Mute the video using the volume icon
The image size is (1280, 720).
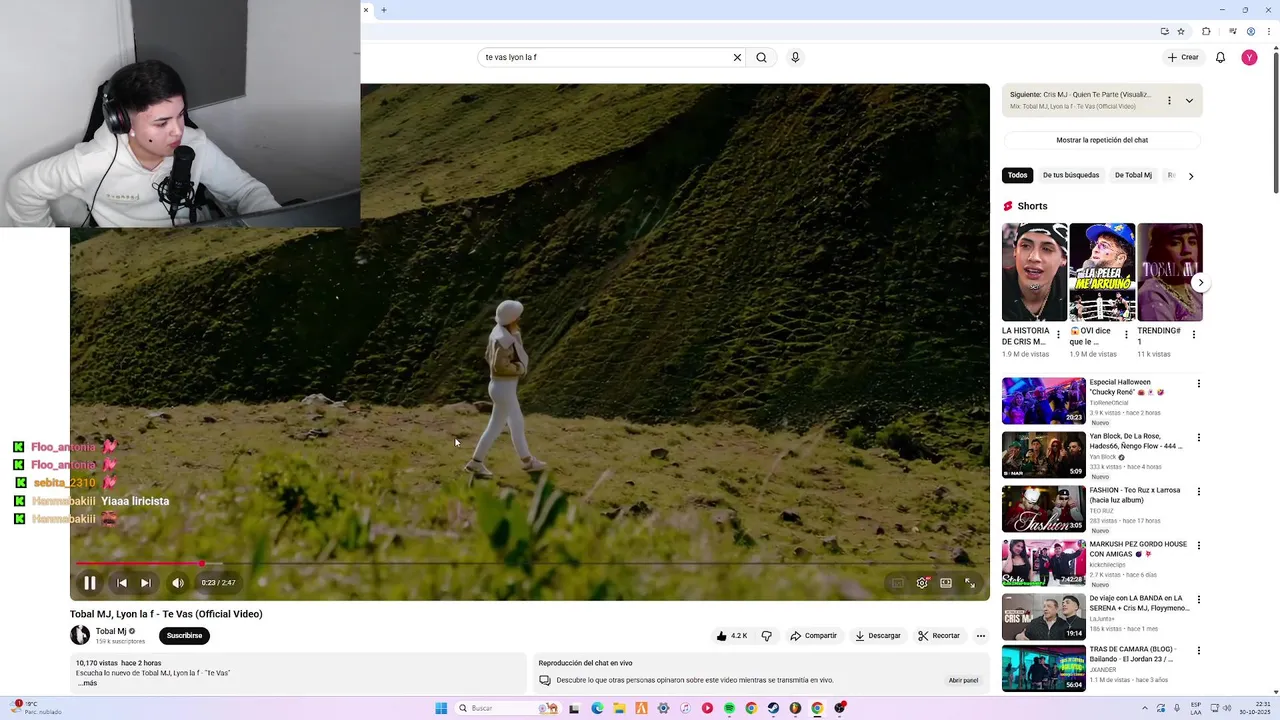(177, 583)
